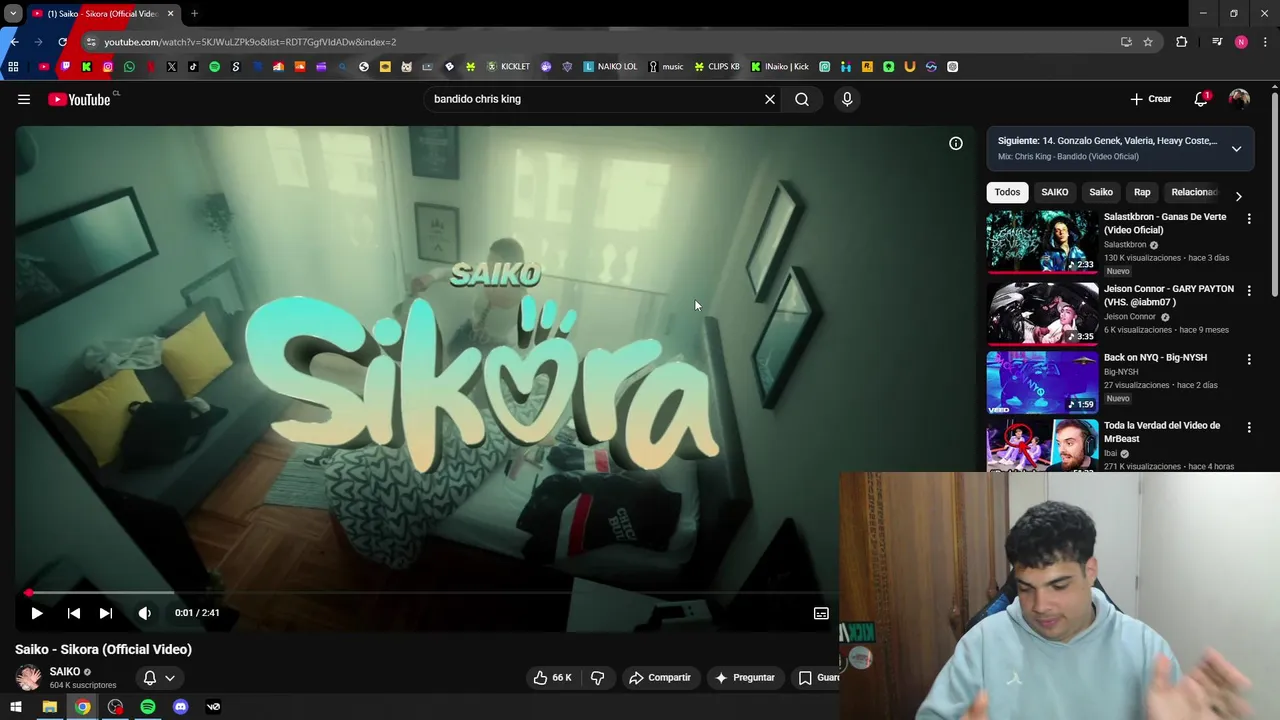
Task: Open the NAIKO LOL bookmark
Action: (x=610, y=67)
